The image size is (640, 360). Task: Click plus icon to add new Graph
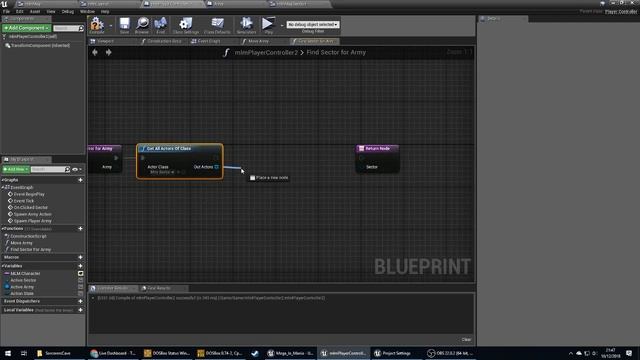(x=80, y=180)
